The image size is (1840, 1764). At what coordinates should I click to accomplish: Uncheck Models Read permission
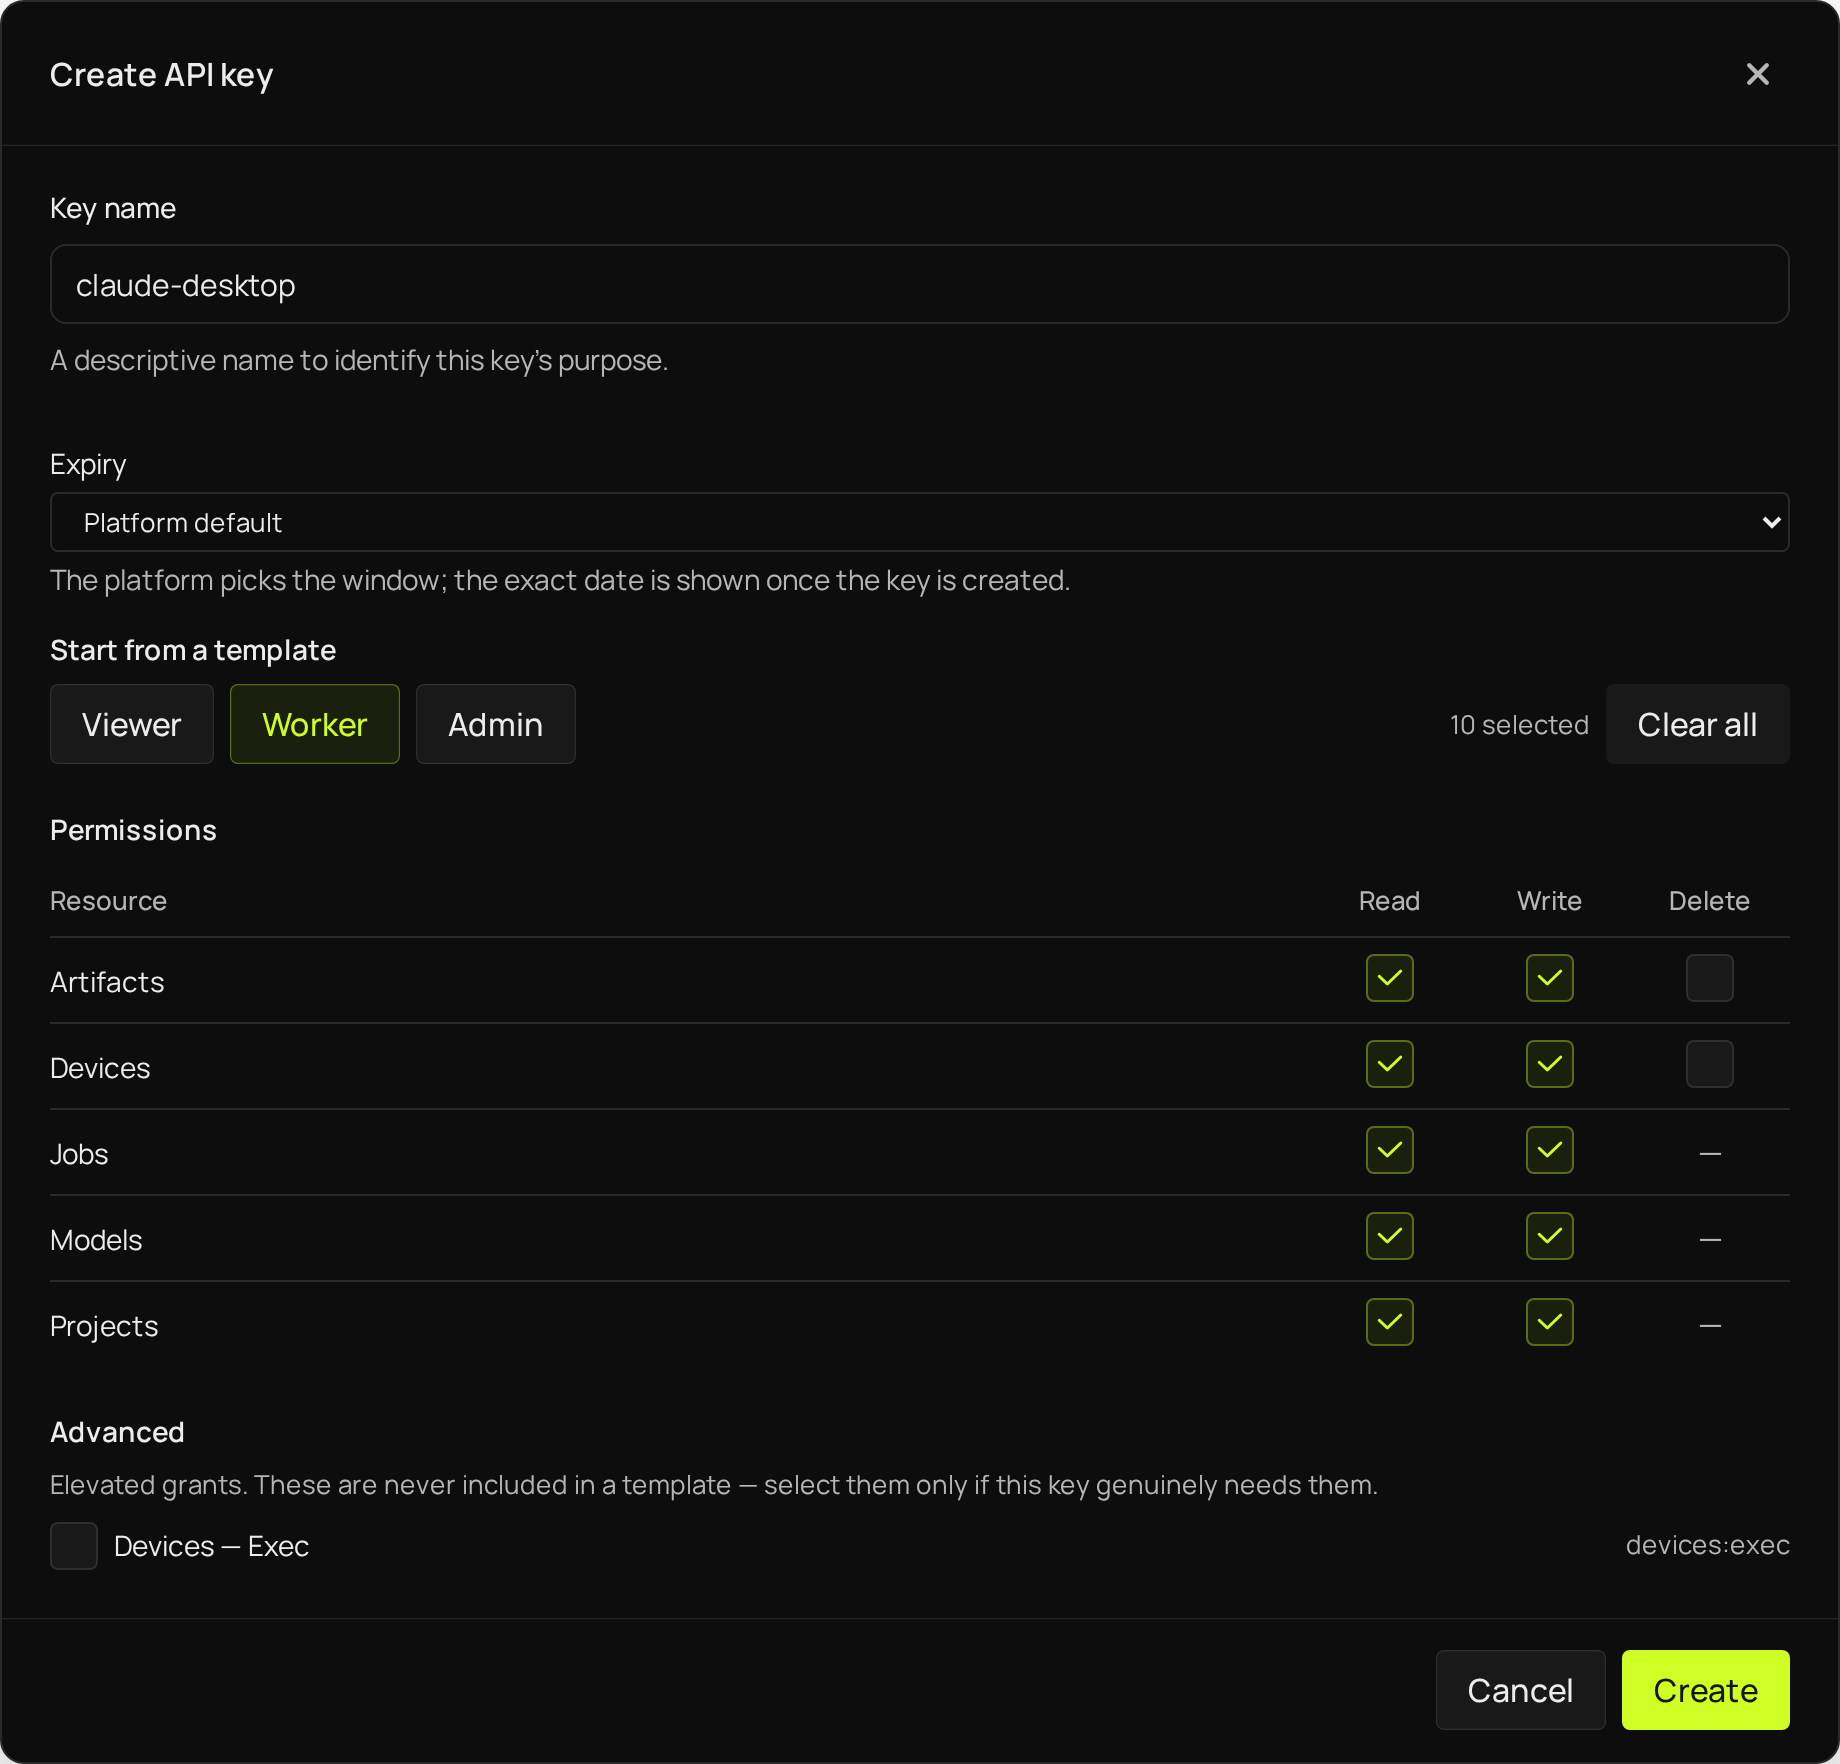coord(1389,1236)
